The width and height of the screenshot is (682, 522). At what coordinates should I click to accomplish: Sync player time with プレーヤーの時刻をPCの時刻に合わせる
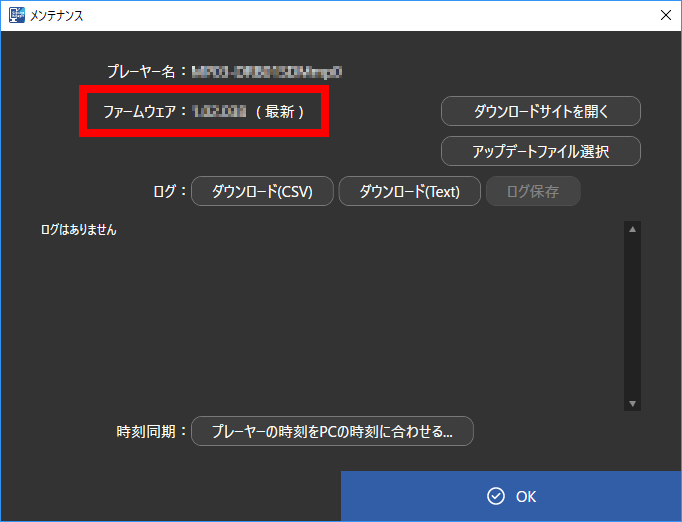pos(332,432)
